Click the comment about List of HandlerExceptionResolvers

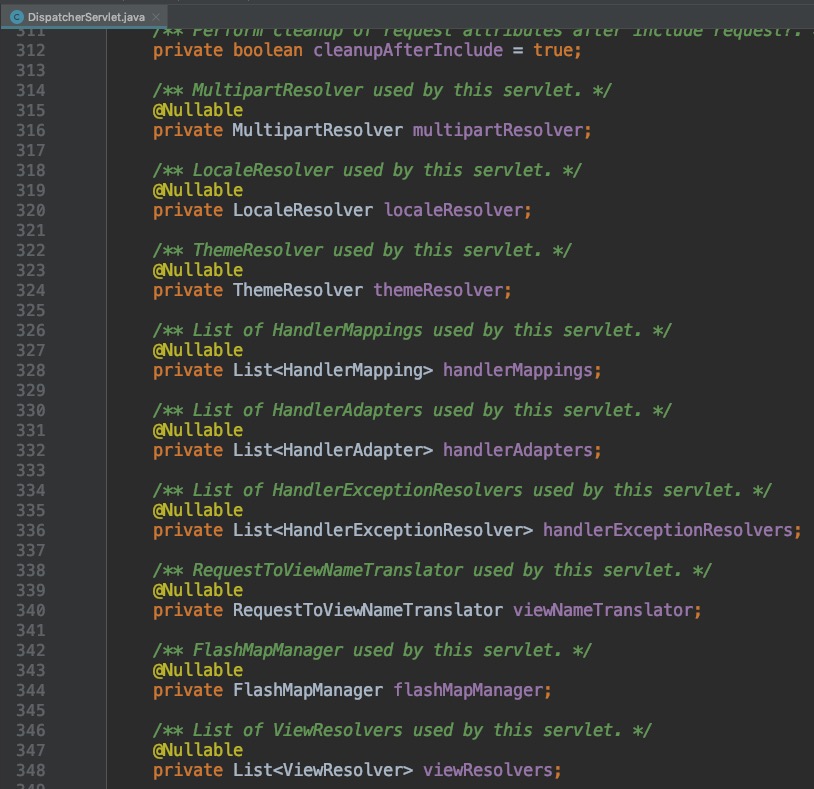coord(461,490)
